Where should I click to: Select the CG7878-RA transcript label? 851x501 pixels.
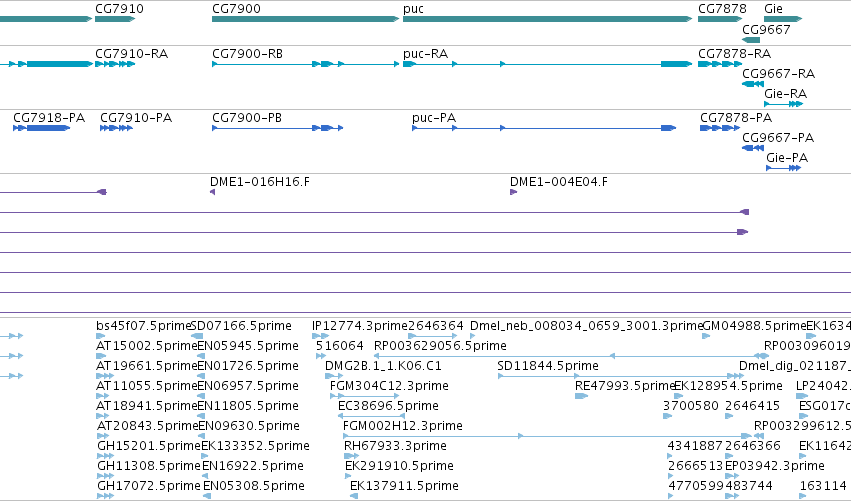pyautogui.click(x=734, y=54)
